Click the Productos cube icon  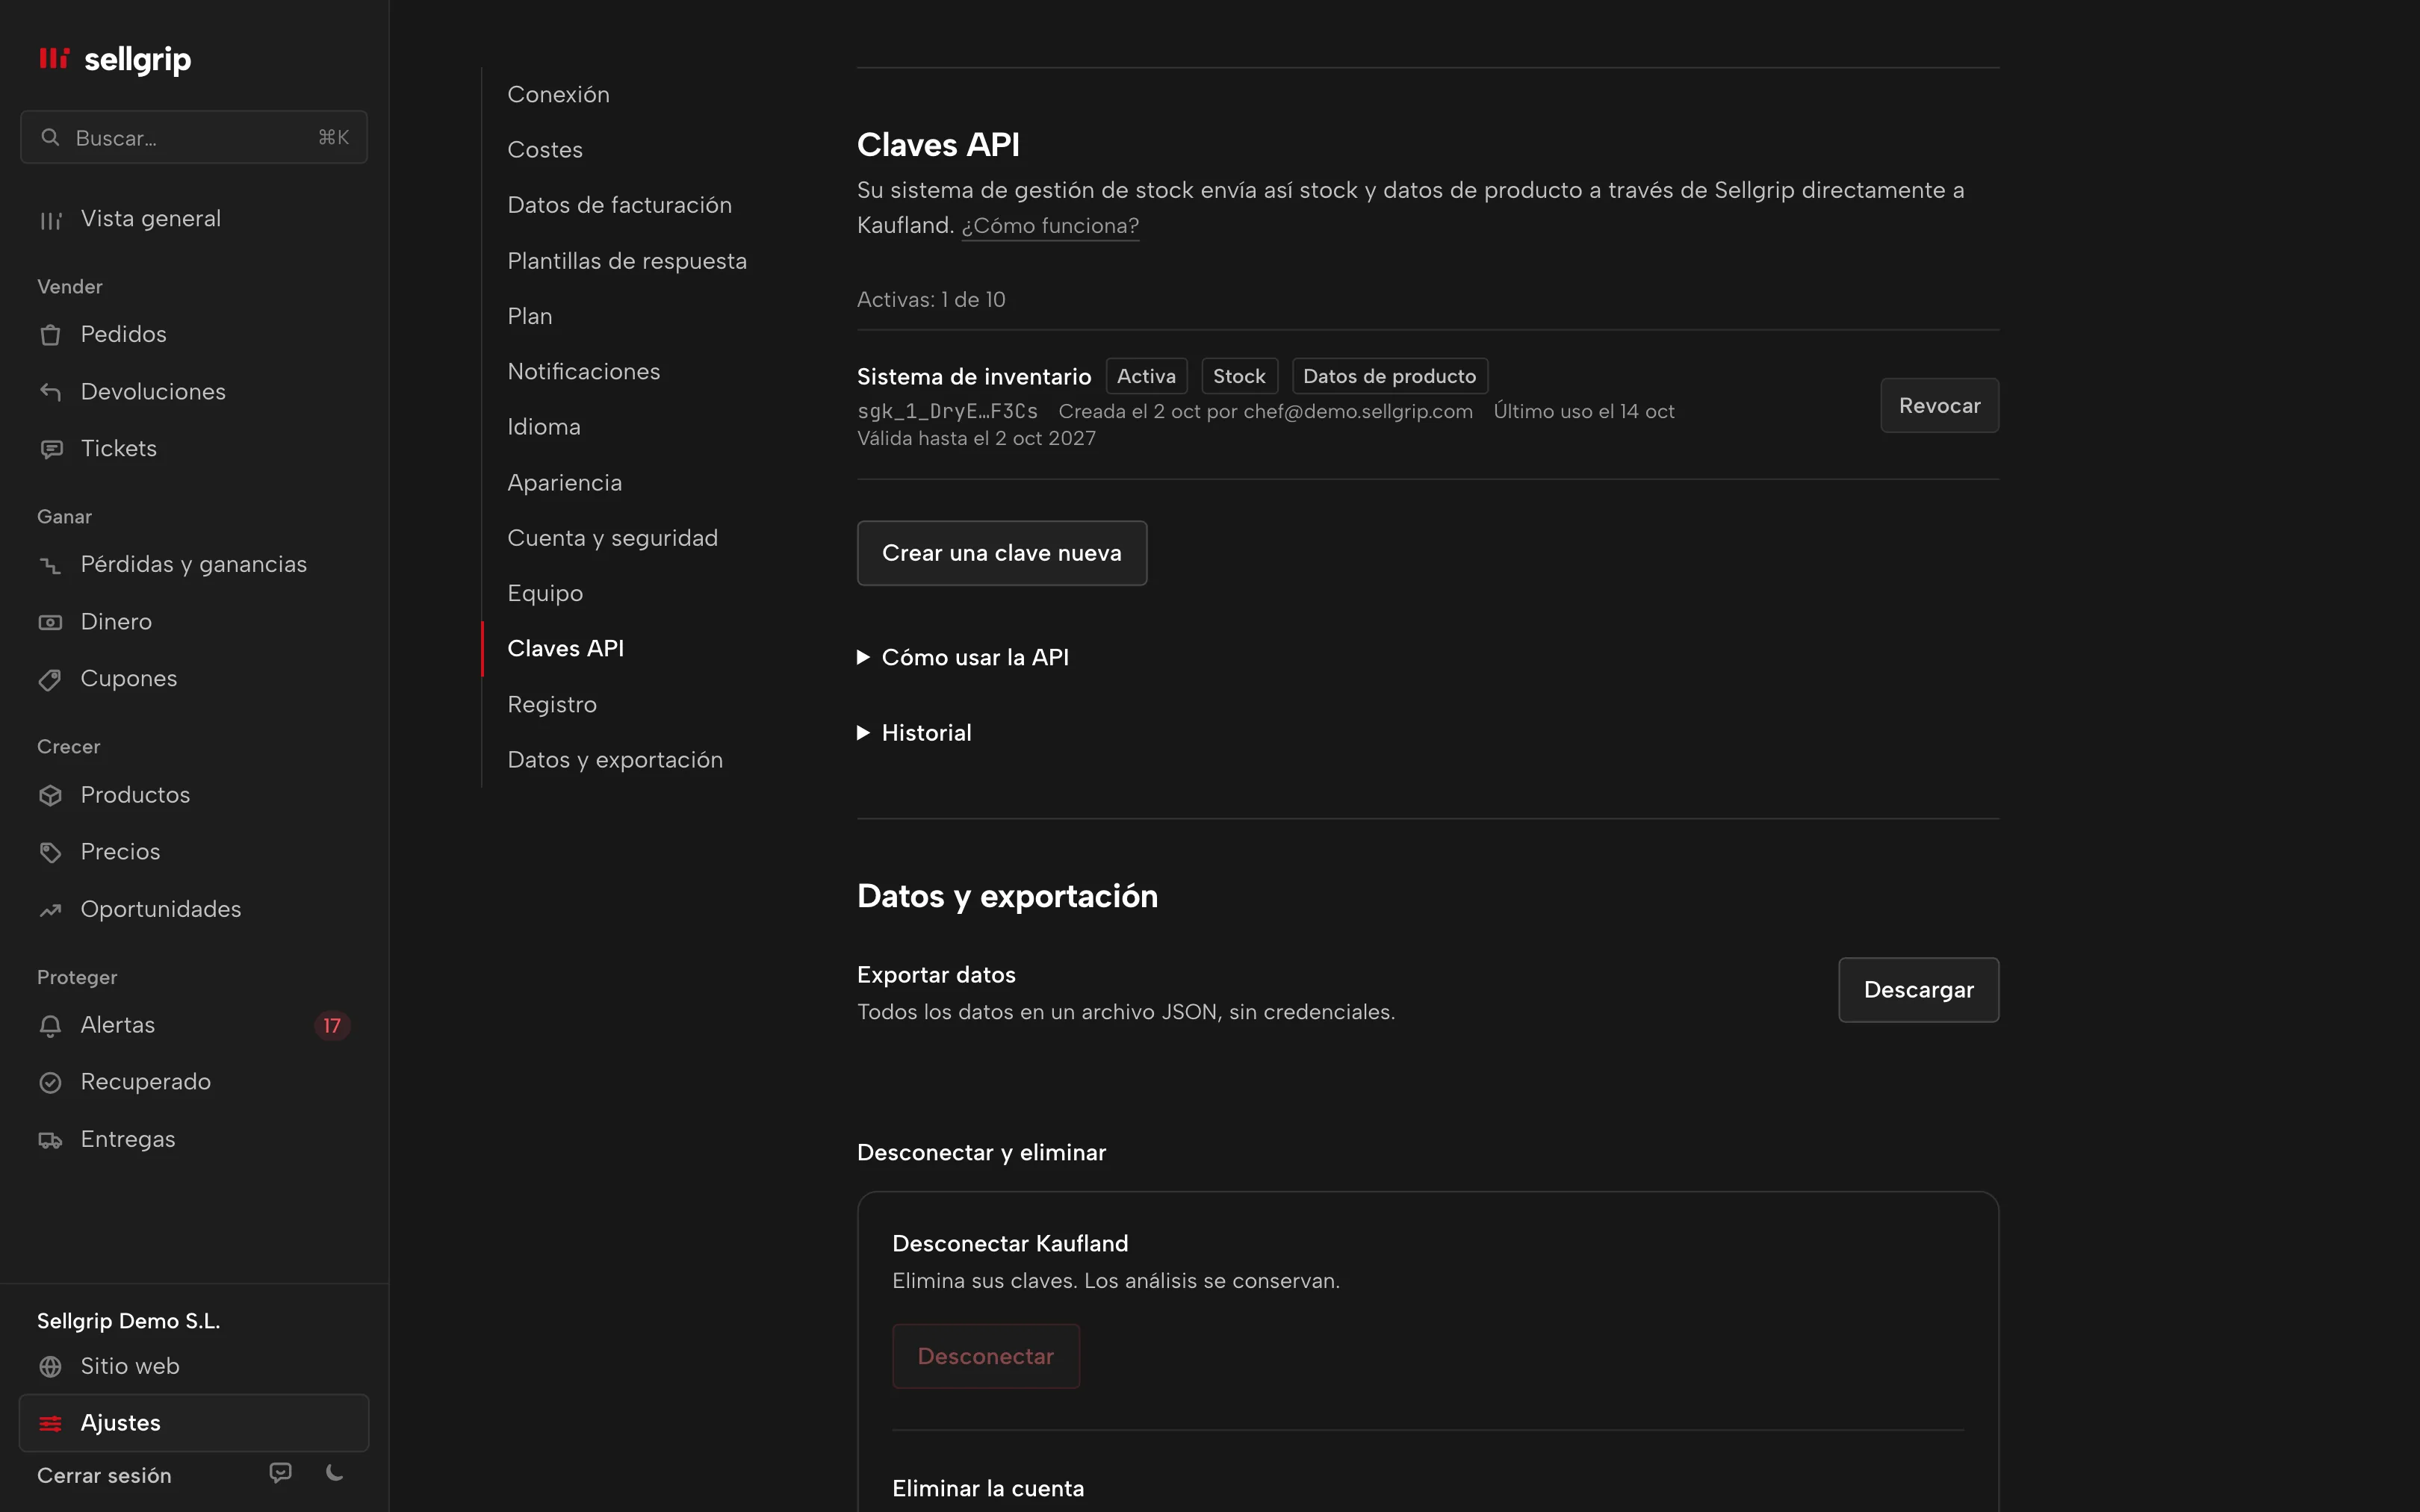click(50, 795)
